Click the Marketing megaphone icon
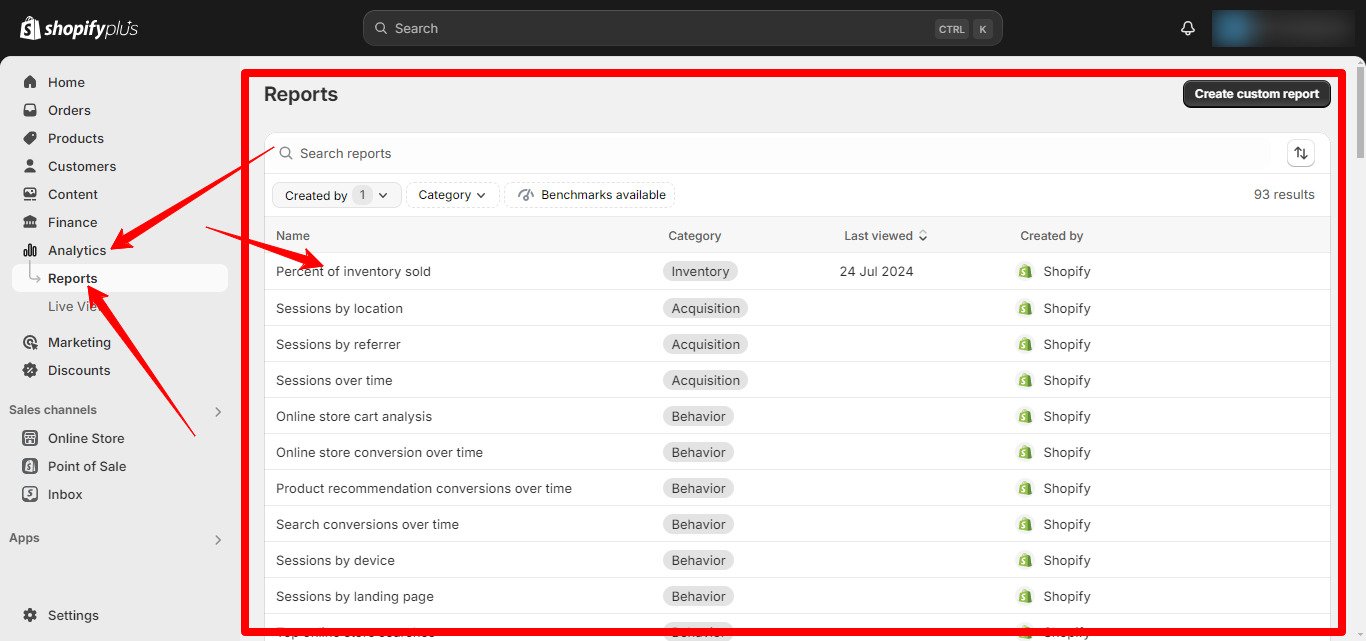Screen dimensions: 1366x641 pyautogui.click(x=30, y=342)
